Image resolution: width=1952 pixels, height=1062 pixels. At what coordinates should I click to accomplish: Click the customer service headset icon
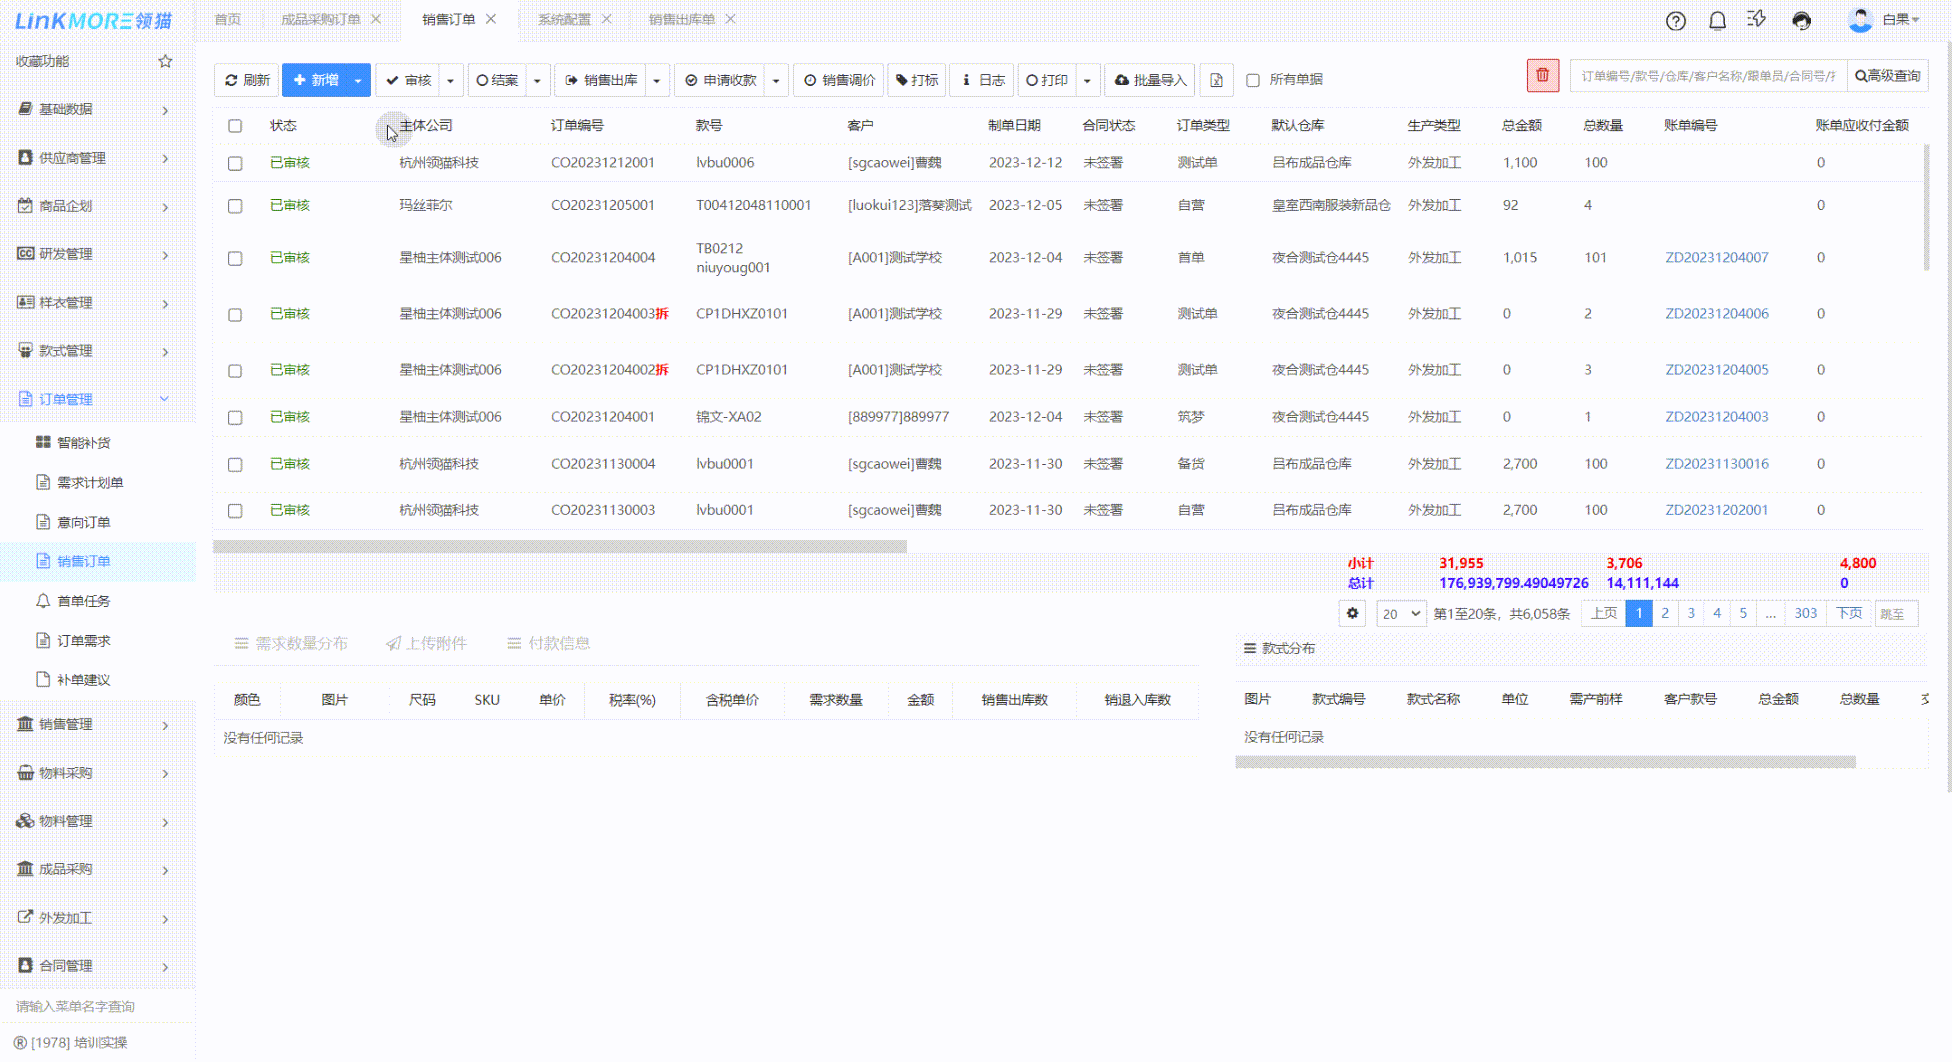[x=1801, y=21]
